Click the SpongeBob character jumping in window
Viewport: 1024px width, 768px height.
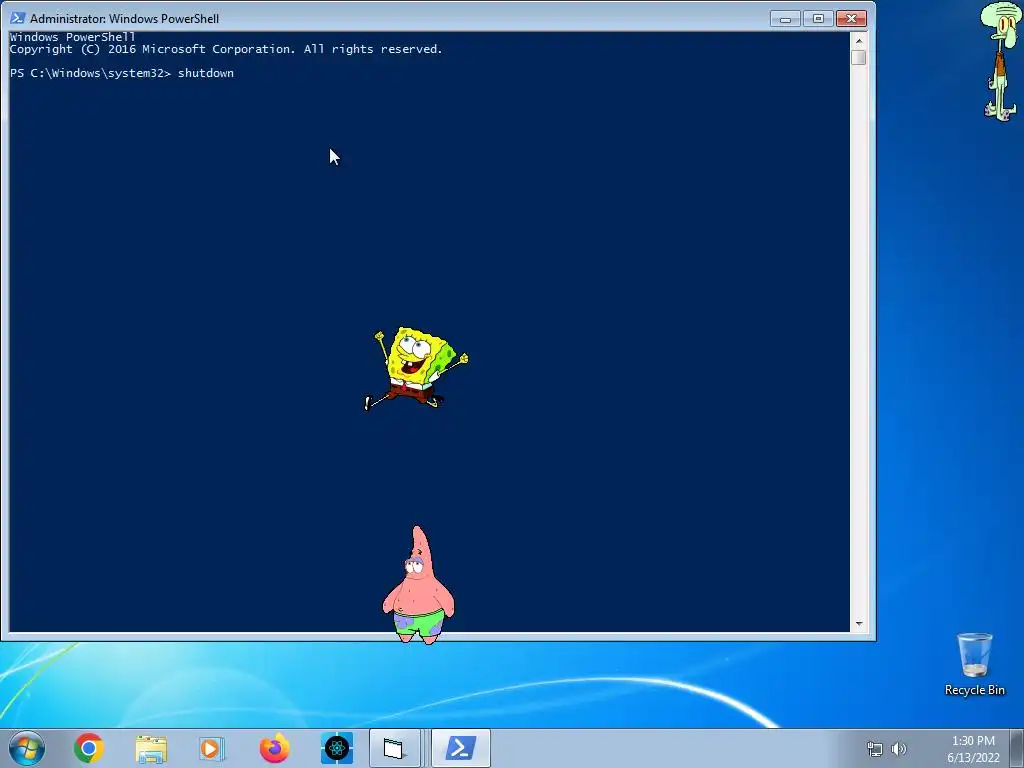[x=416, y=368]
